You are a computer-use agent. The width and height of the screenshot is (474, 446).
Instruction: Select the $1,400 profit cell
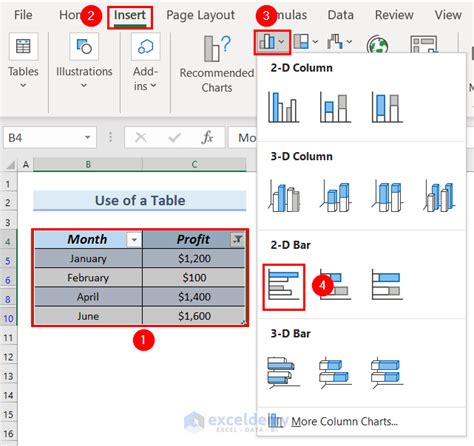click(x=194, y=297)
